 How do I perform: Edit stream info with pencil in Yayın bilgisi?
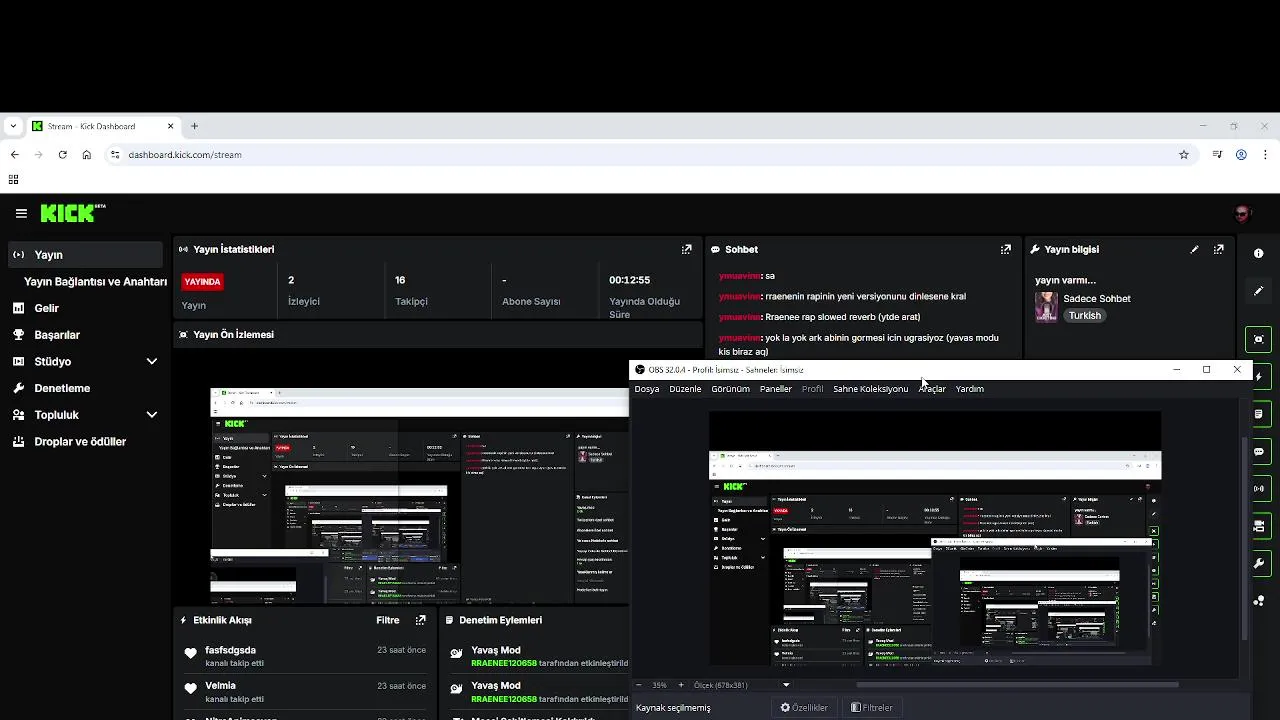click(x=1194, y=249)
